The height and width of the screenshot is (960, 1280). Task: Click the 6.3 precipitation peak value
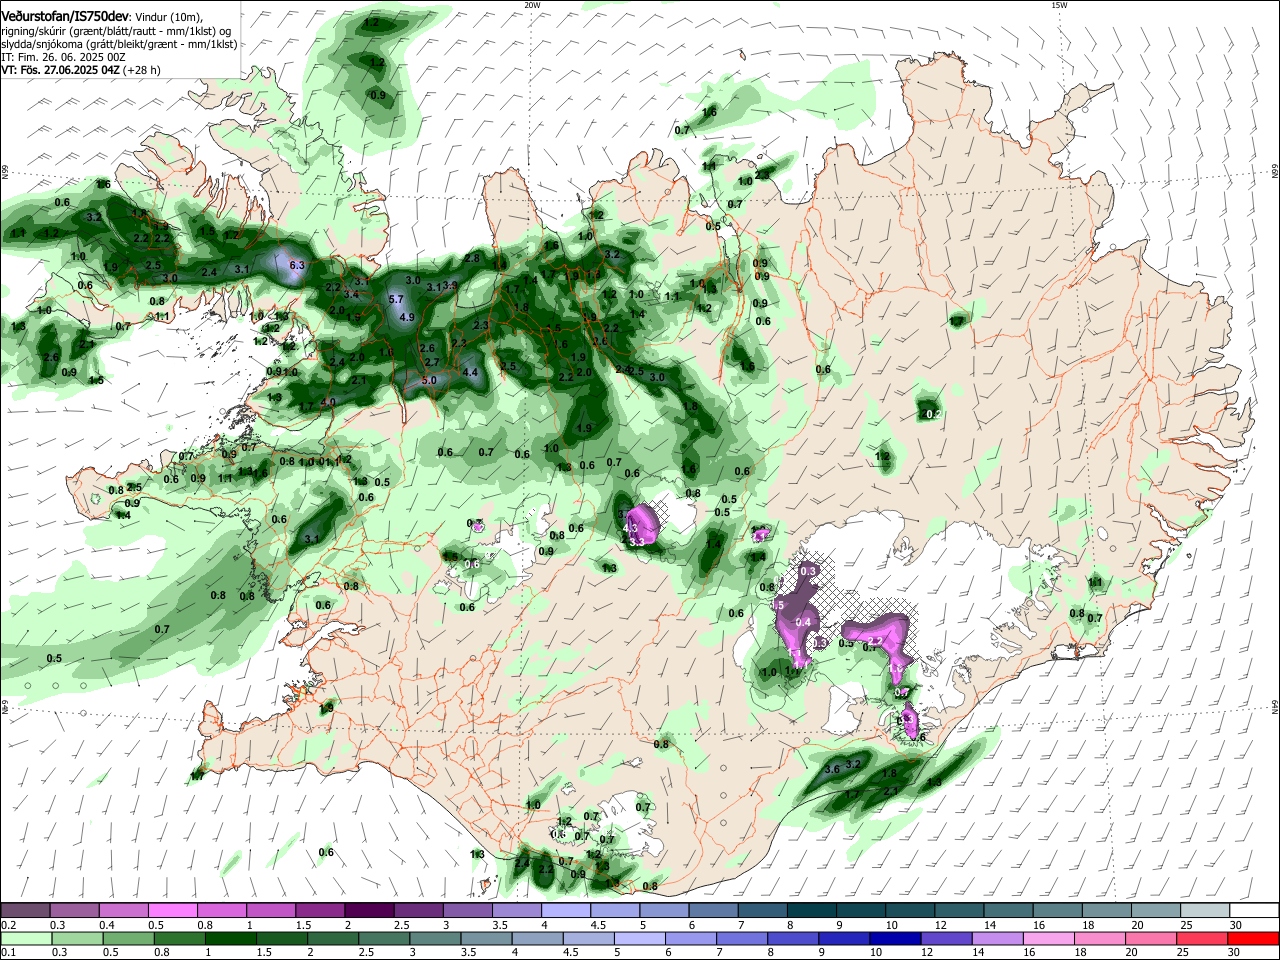[296, 265]
